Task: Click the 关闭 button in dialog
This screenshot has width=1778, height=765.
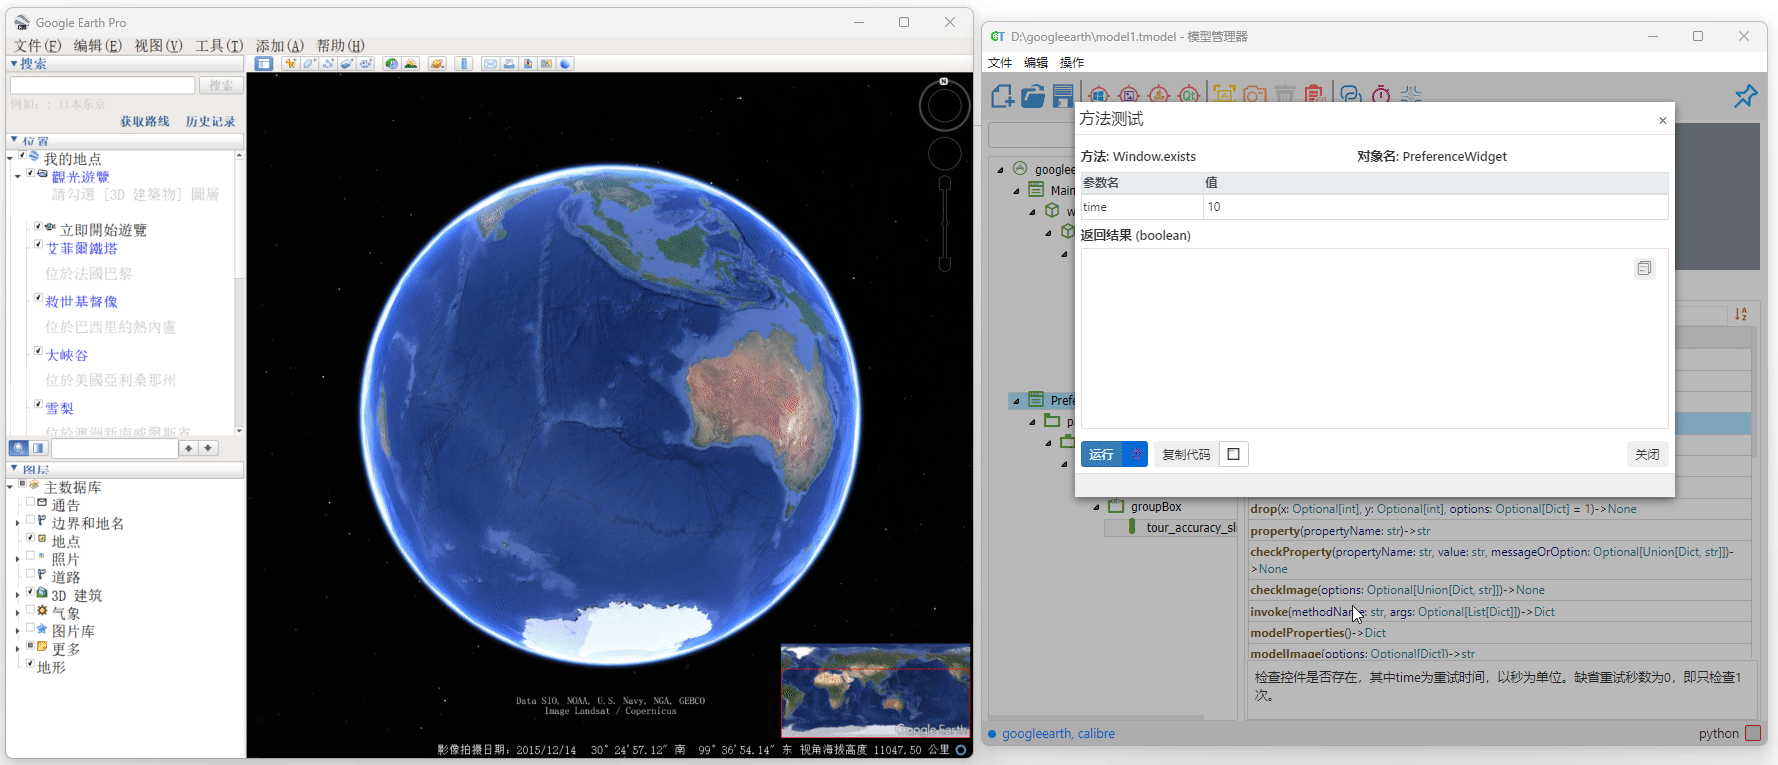Action: pos(1647,454)
